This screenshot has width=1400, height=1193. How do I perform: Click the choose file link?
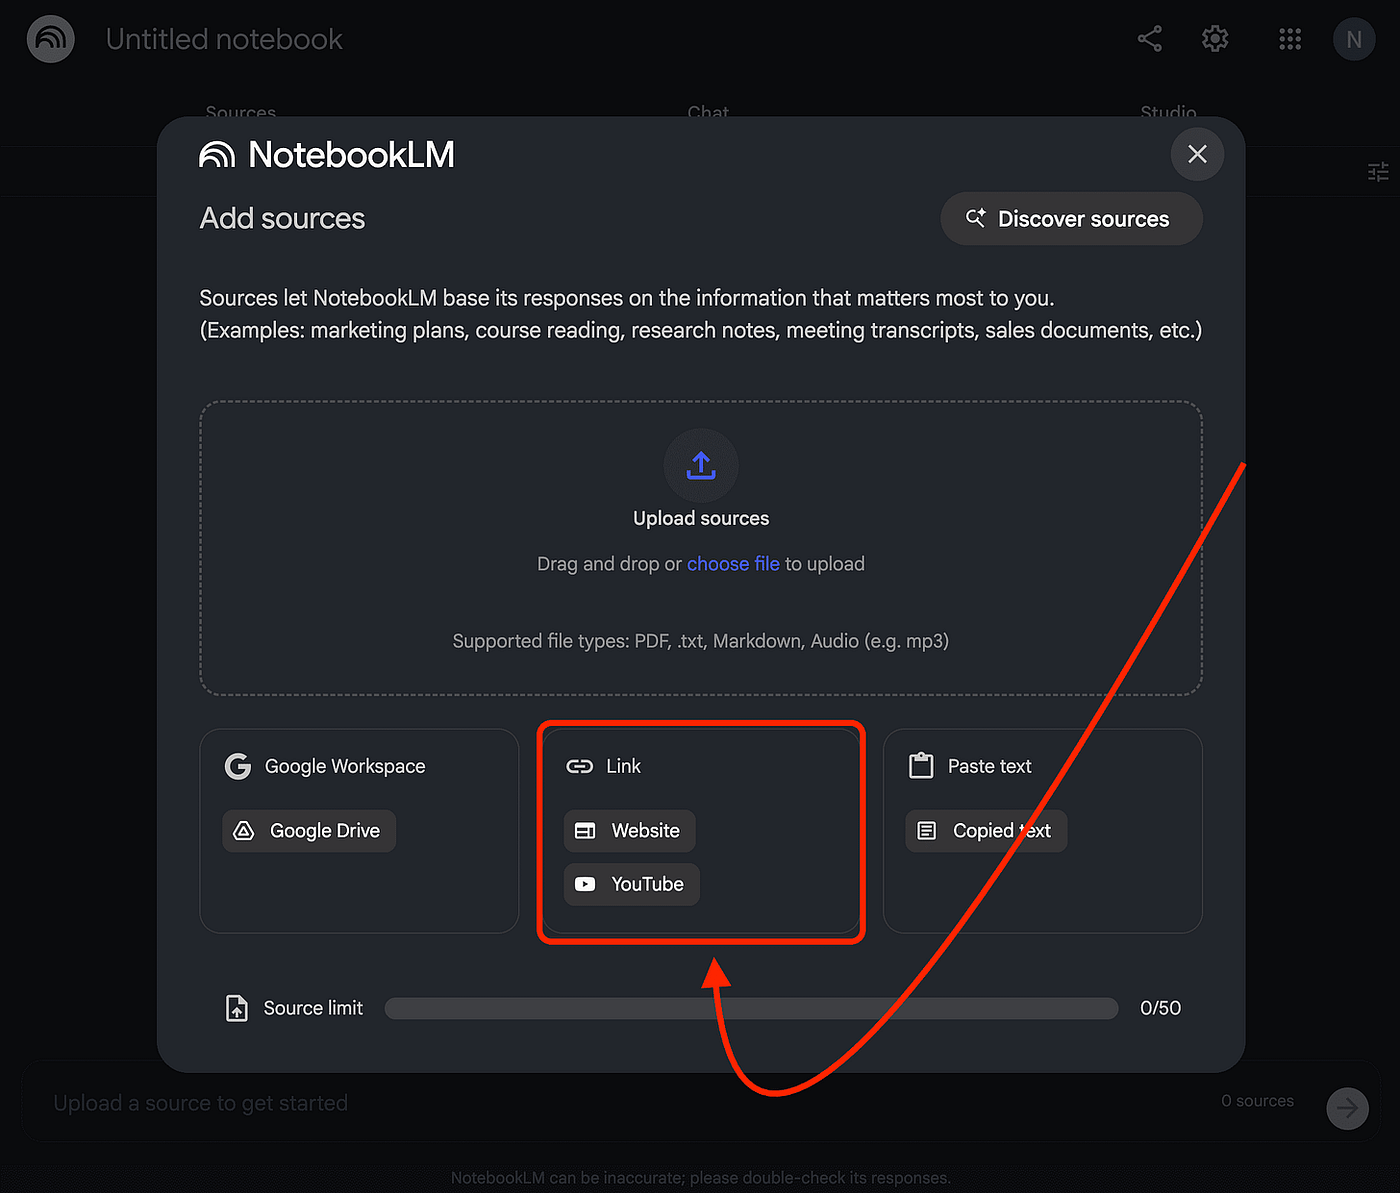pos(733,564)
